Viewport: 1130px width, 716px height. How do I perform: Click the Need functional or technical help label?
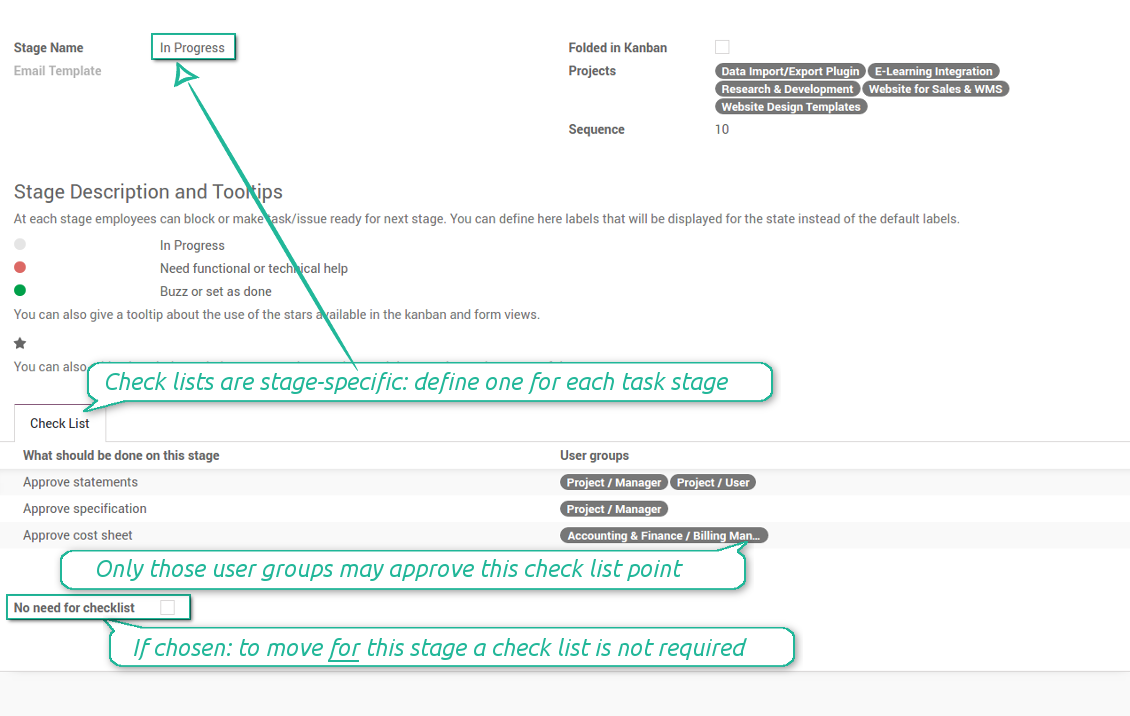coord(254,268)
